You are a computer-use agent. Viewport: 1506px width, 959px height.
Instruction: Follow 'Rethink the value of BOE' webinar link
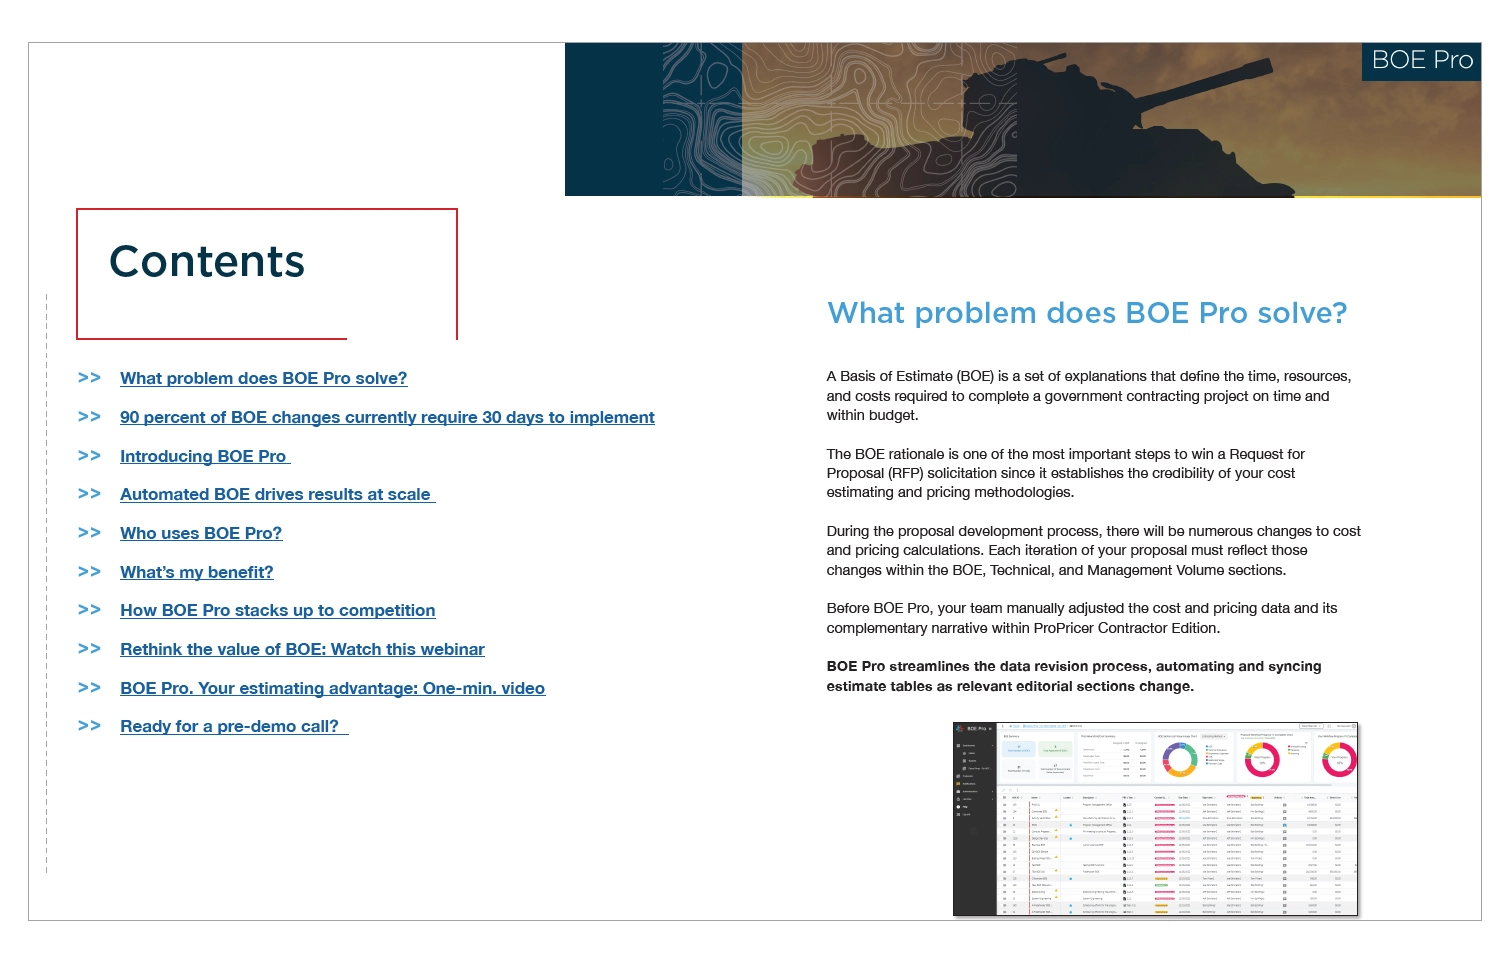click(302, 650)
